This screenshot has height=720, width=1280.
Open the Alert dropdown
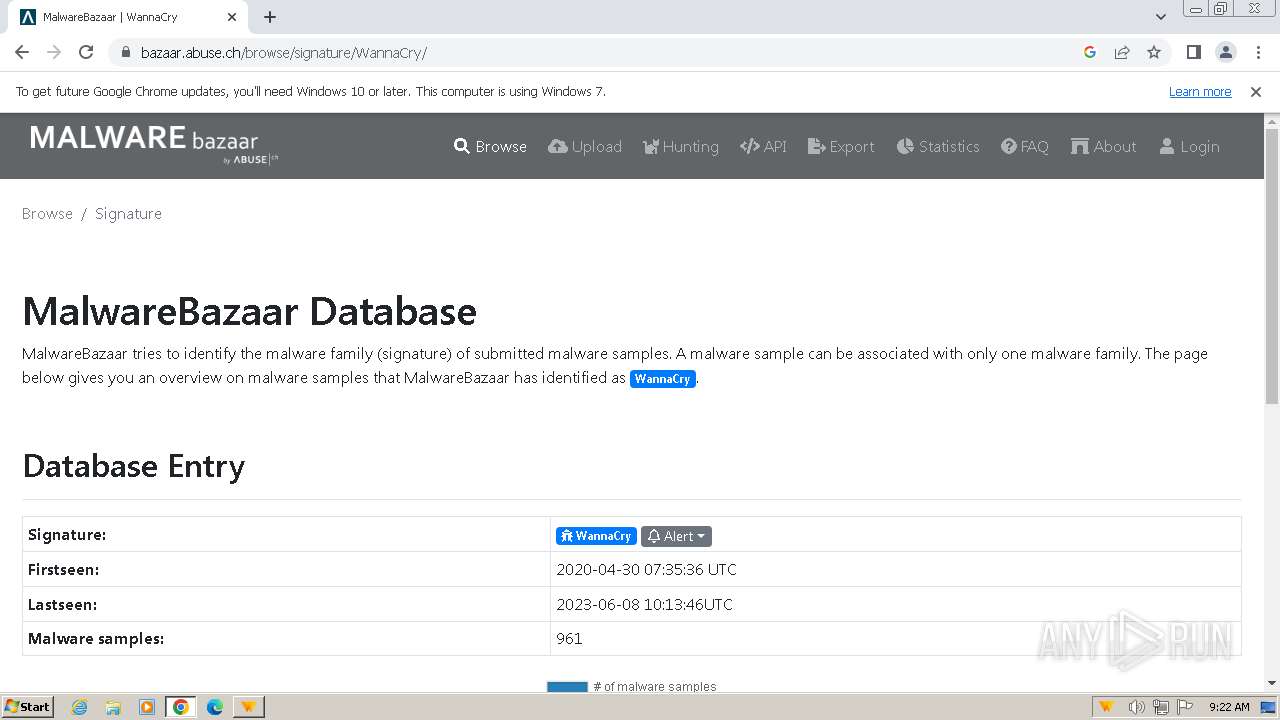coord(676,536)
